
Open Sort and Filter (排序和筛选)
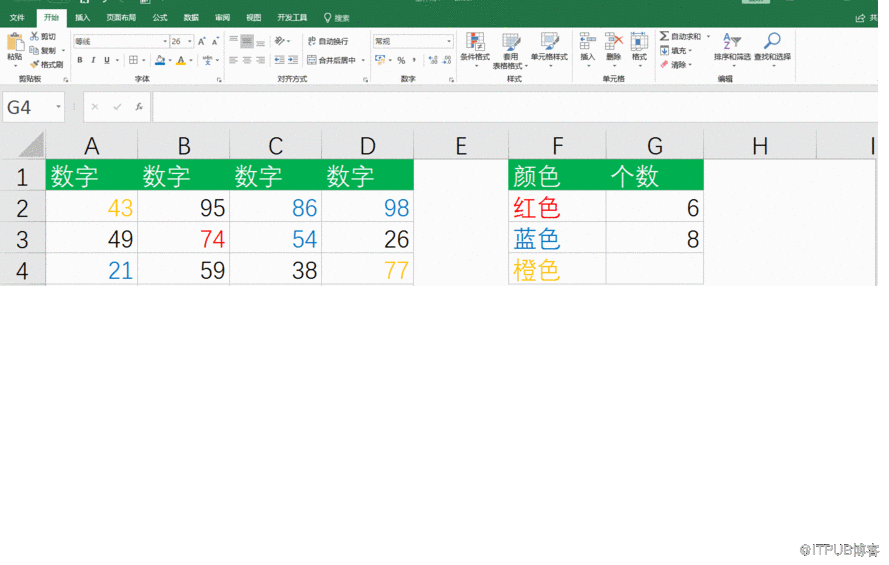pyautogui.click(x=732, y=48)
